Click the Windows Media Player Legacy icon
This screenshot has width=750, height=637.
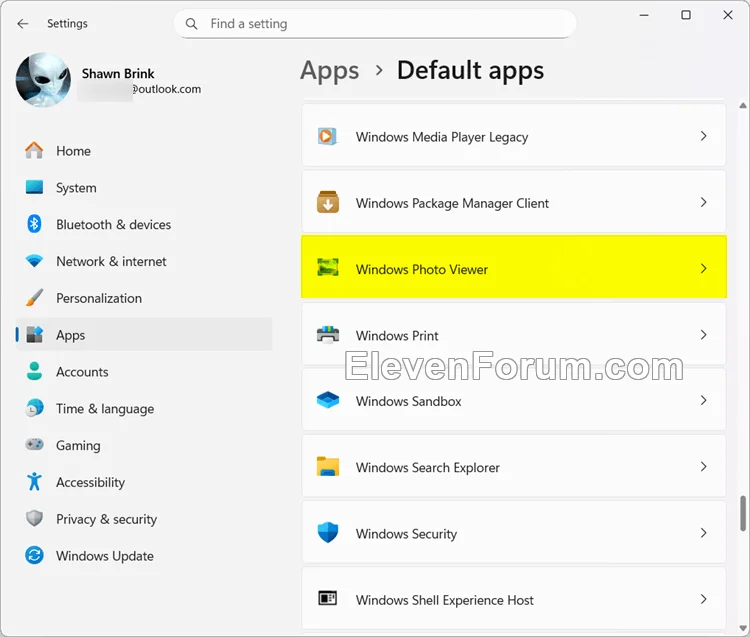point(328,136)
